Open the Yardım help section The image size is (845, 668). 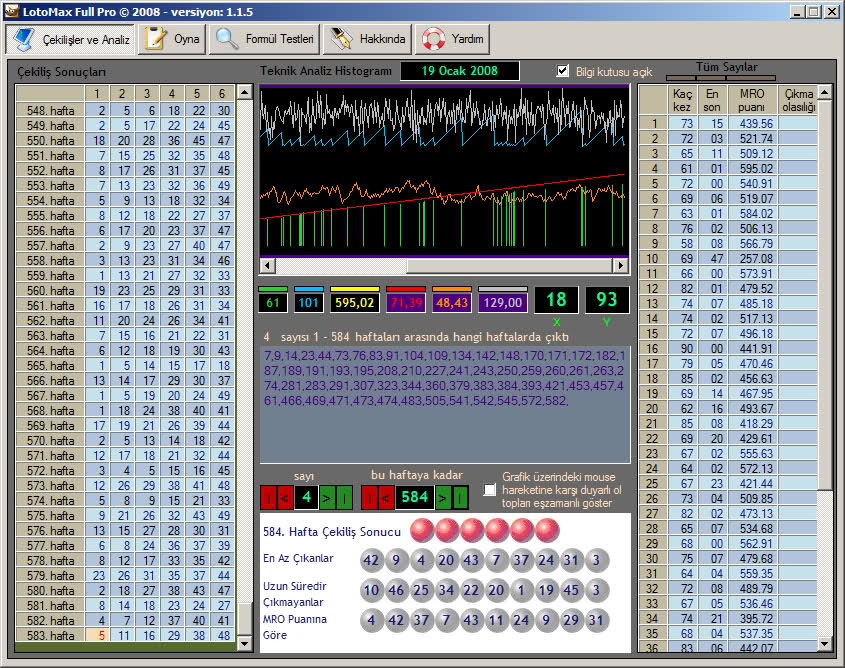tap(452, 39)
